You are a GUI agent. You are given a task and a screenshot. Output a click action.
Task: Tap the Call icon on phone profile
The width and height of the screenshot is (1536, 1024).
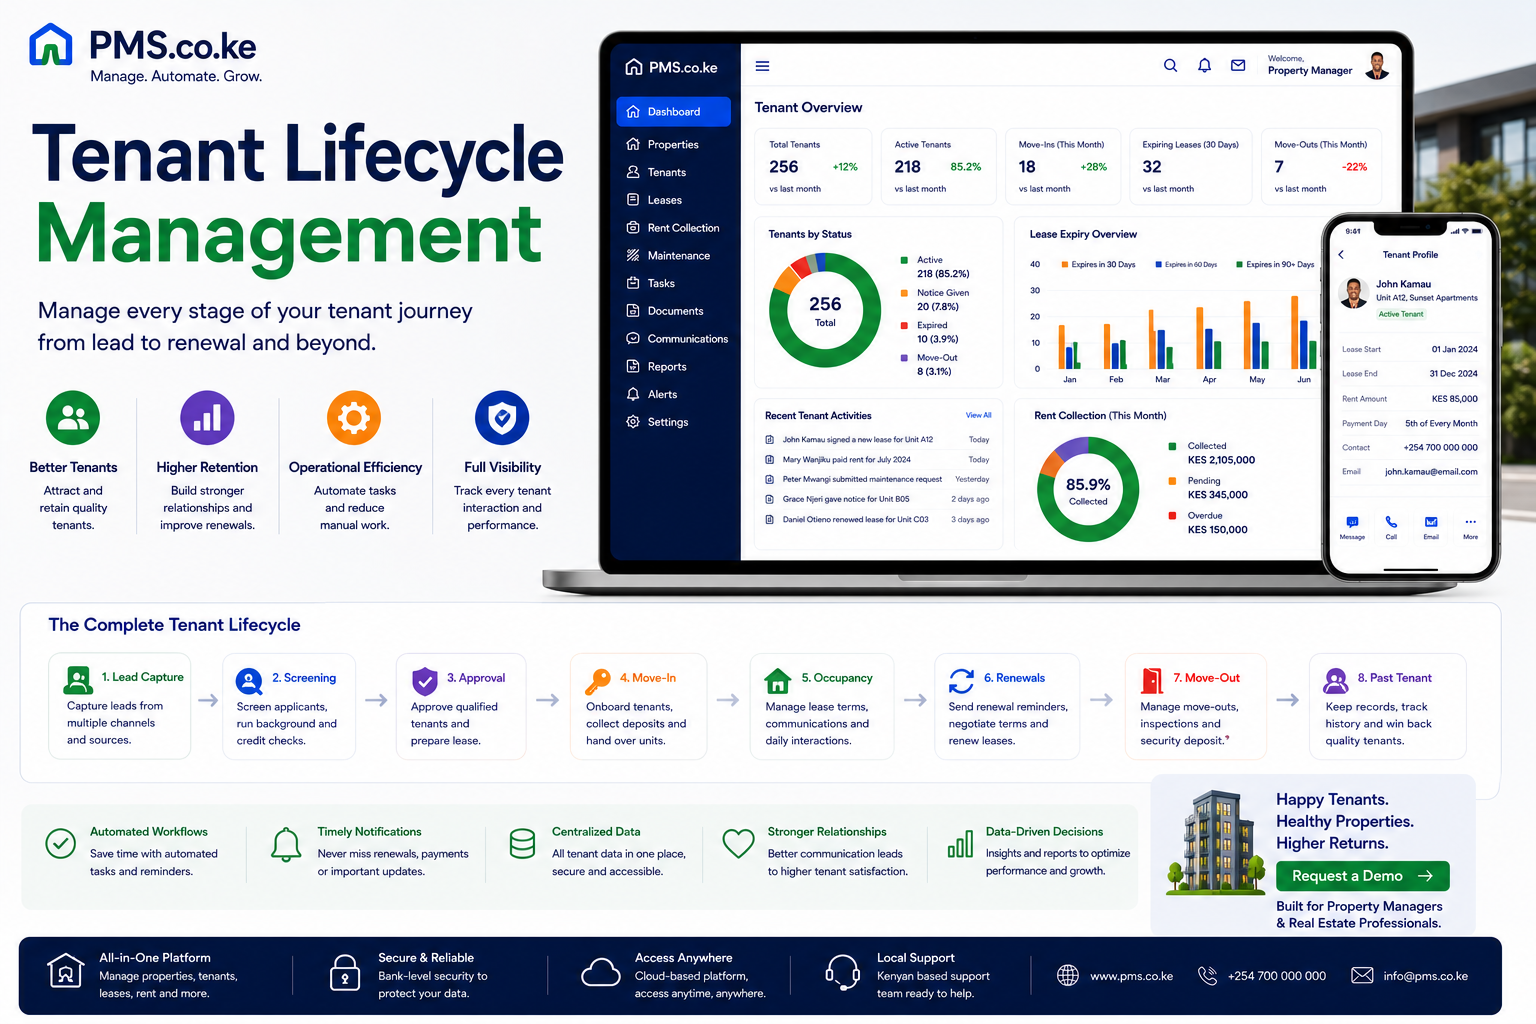1391,522
